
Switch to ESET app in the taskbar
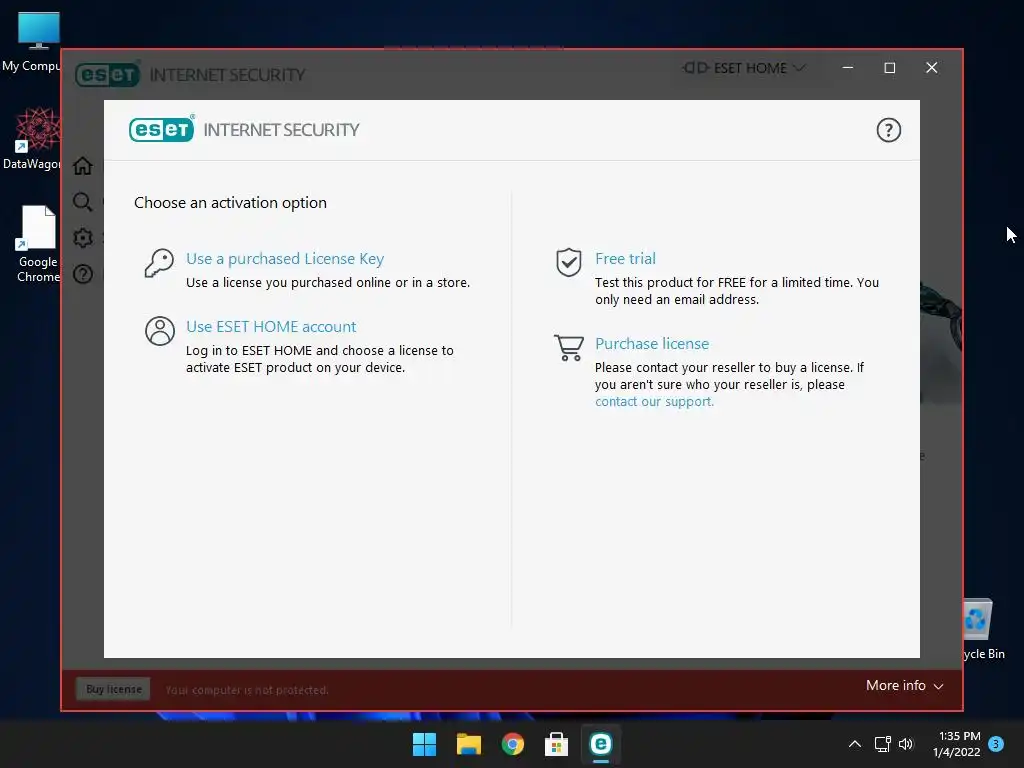[600, 744]
